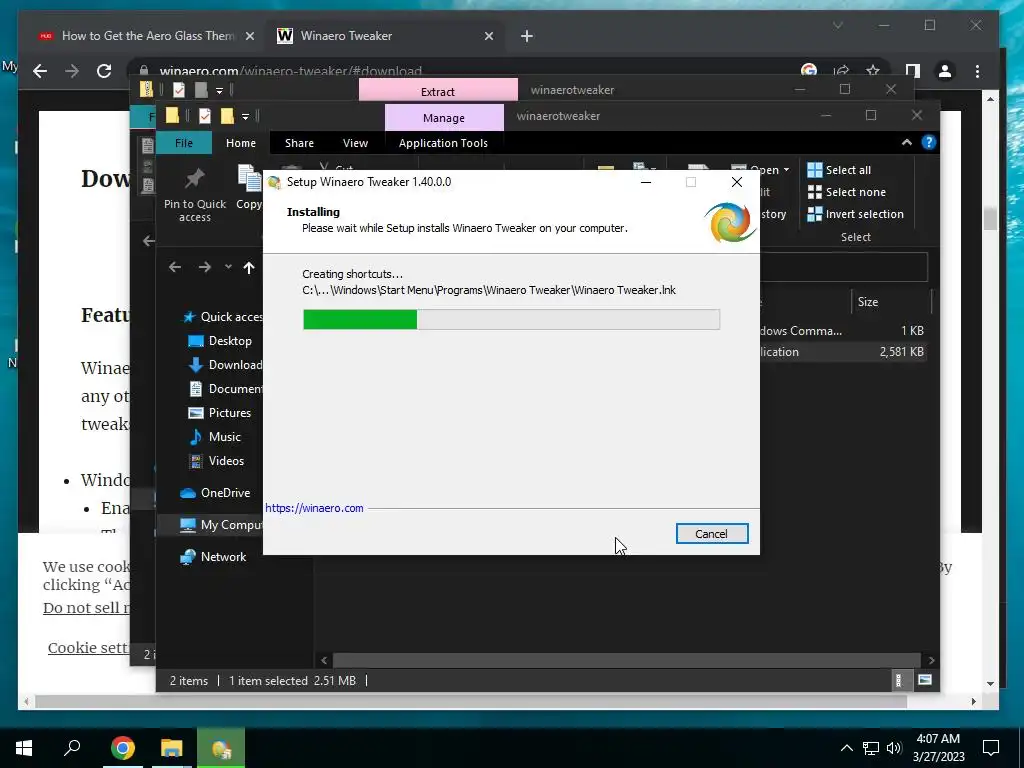Close the Aero Glass Theme tab
This screenshot has width=1024, height=768.
(249, 36)
